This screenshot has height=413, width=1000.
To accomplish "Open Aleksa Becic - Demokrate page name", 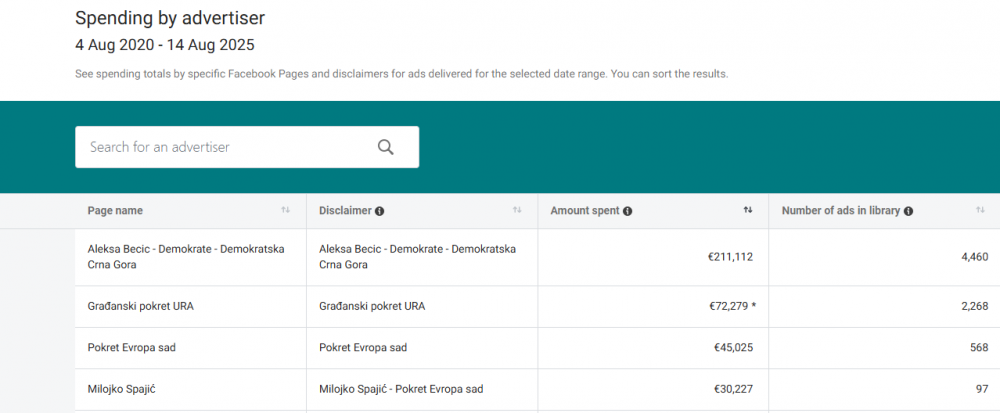I will 186,257.
